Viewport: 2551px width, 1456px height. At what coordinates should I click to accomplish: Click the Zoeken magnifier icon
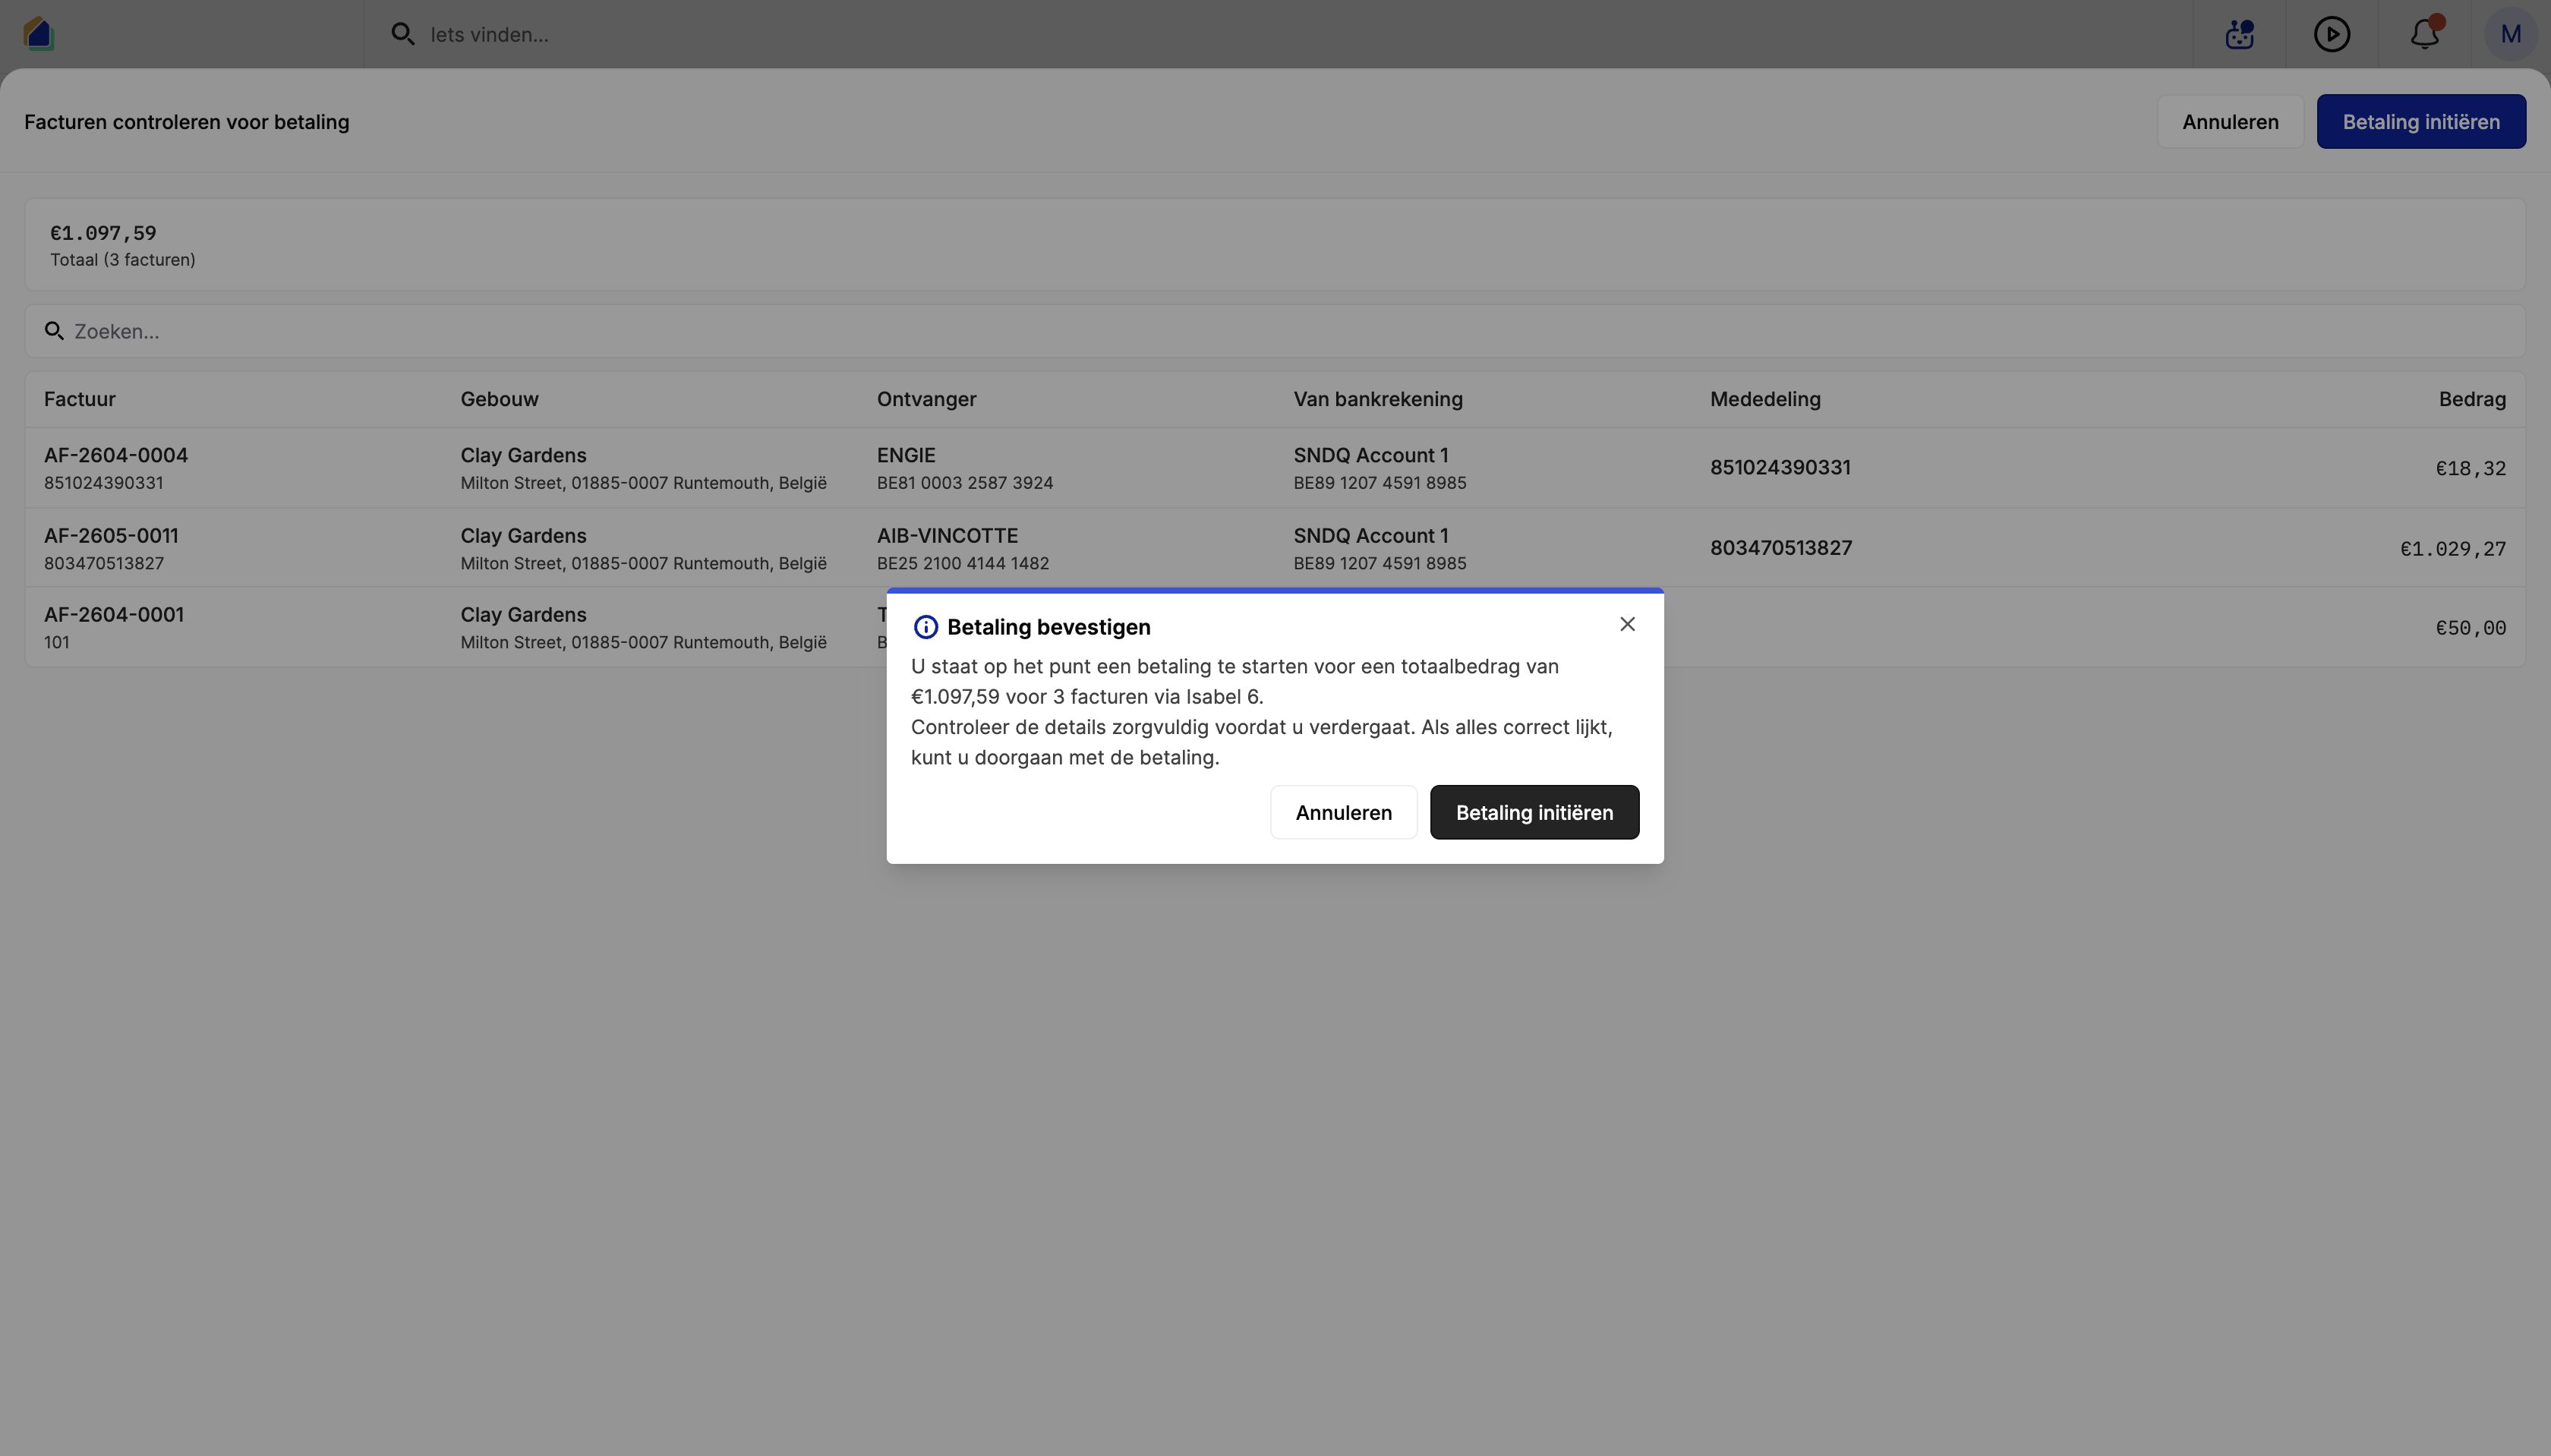(x=54, y=331)
